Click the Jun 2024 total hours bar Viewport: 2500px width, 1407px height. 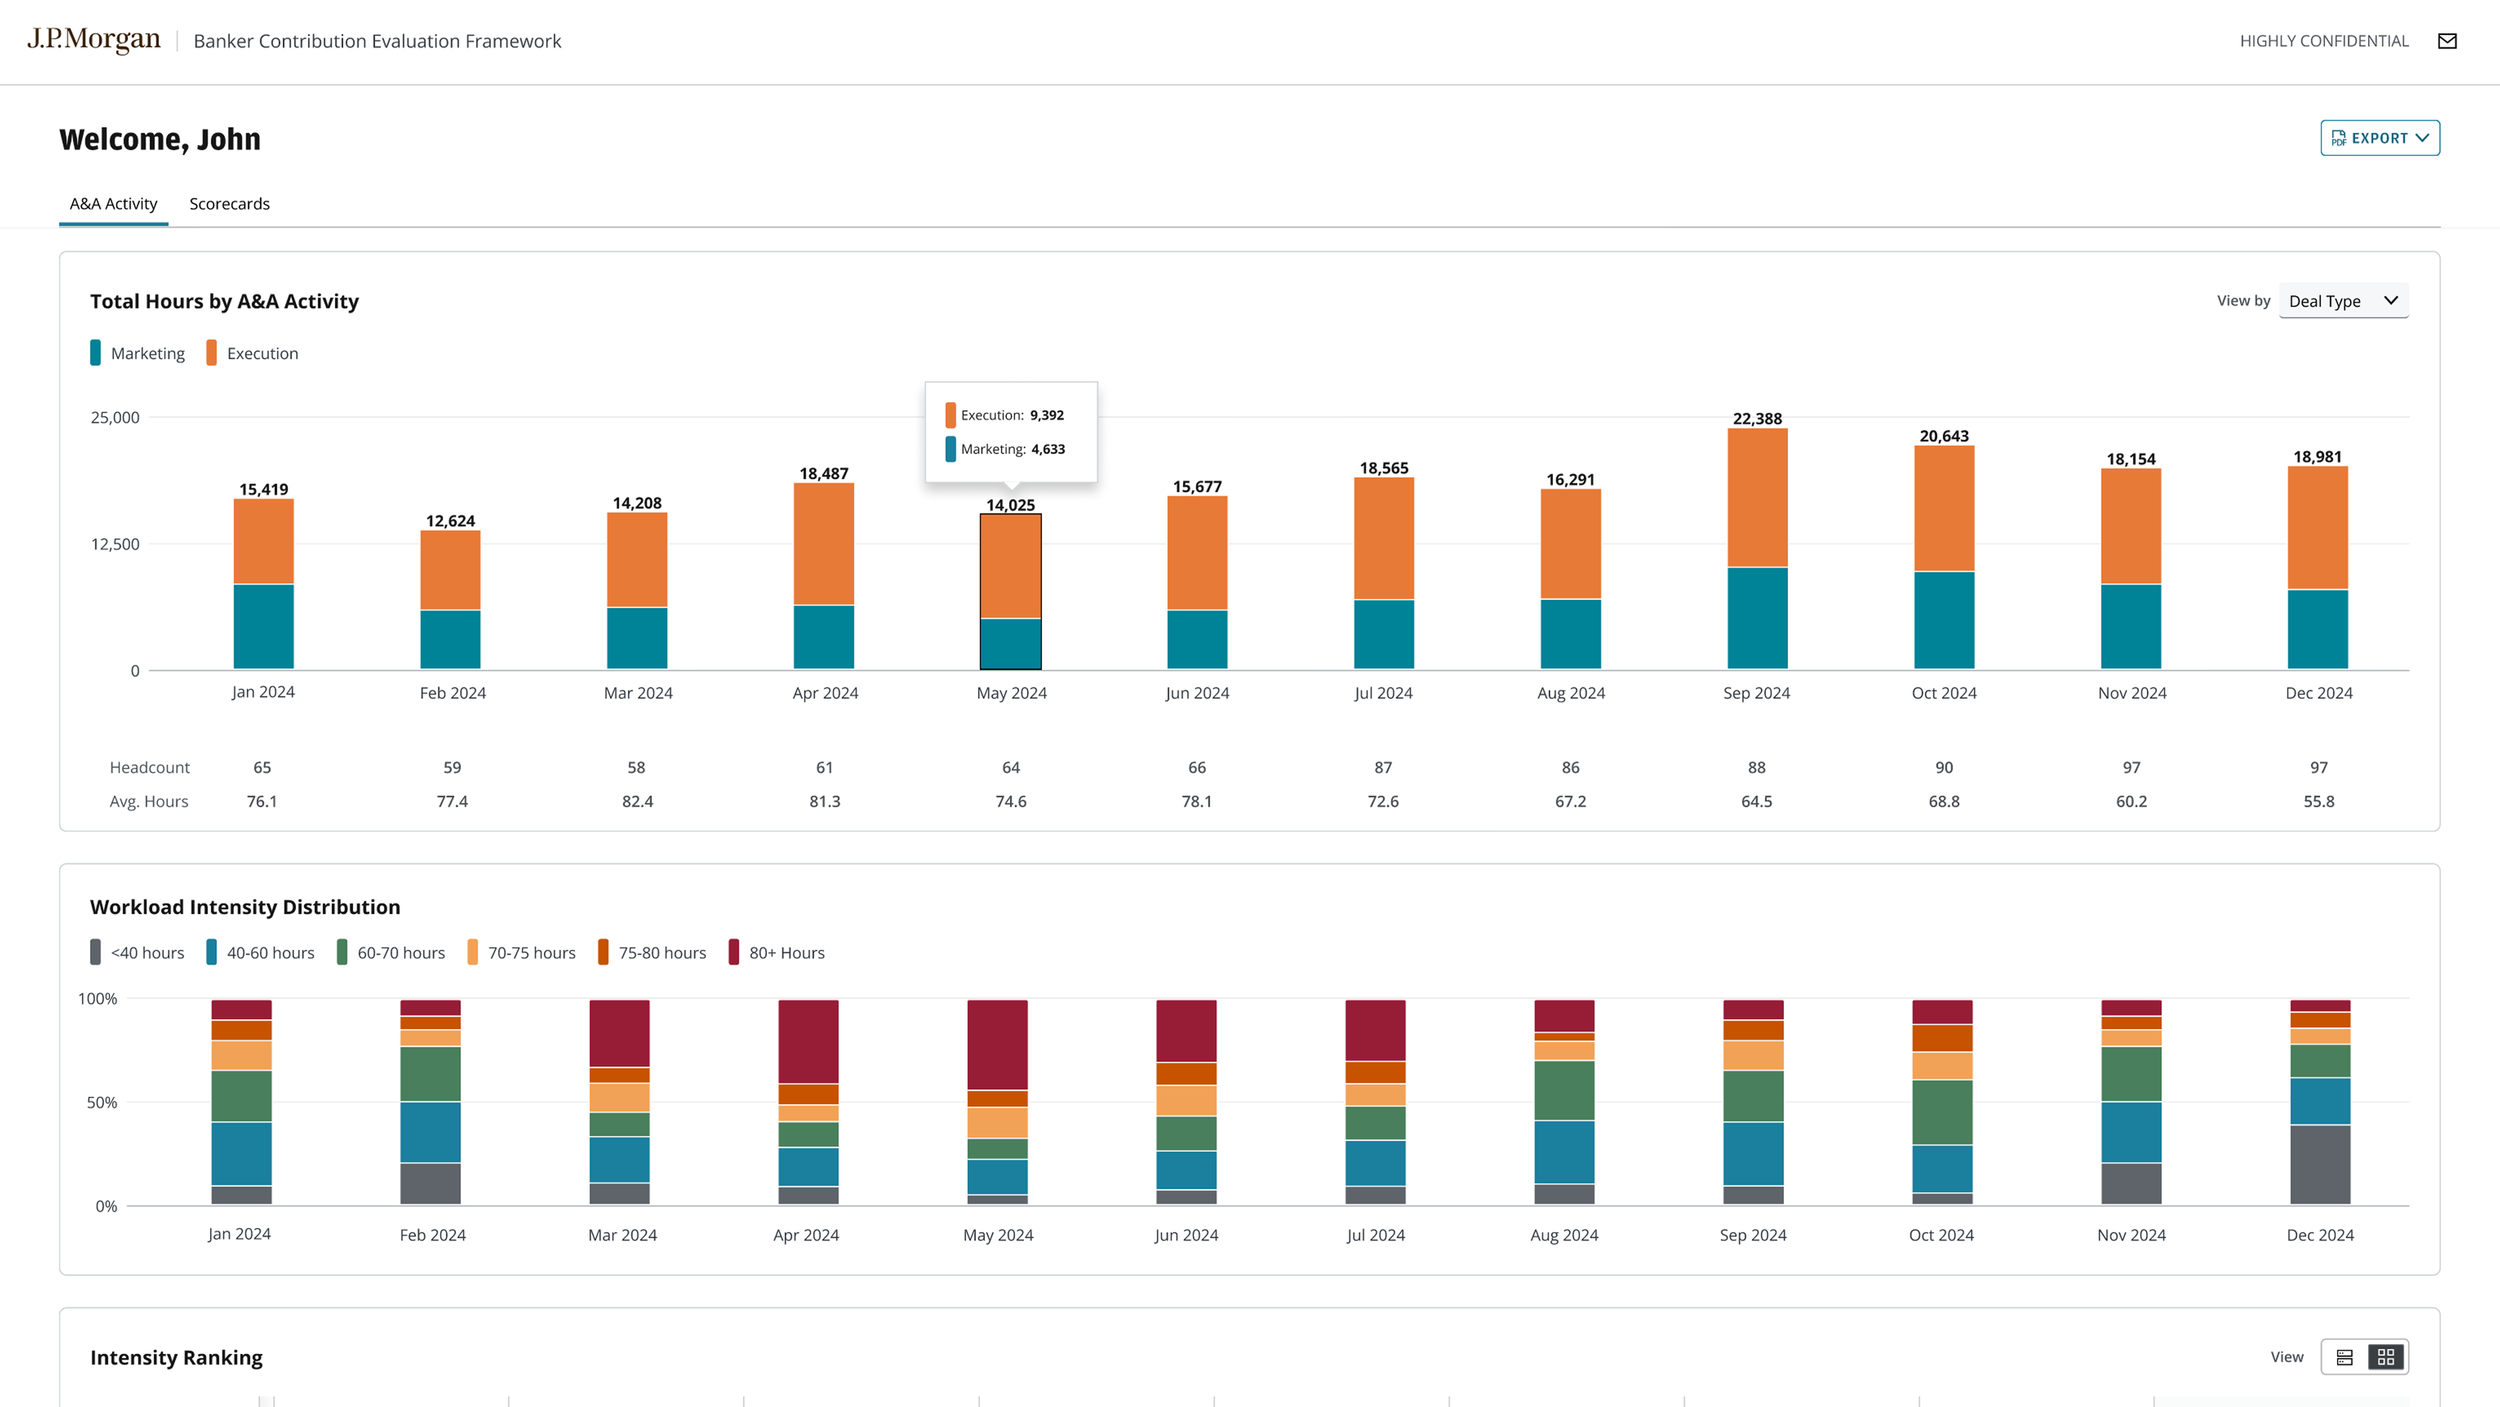1197,583
